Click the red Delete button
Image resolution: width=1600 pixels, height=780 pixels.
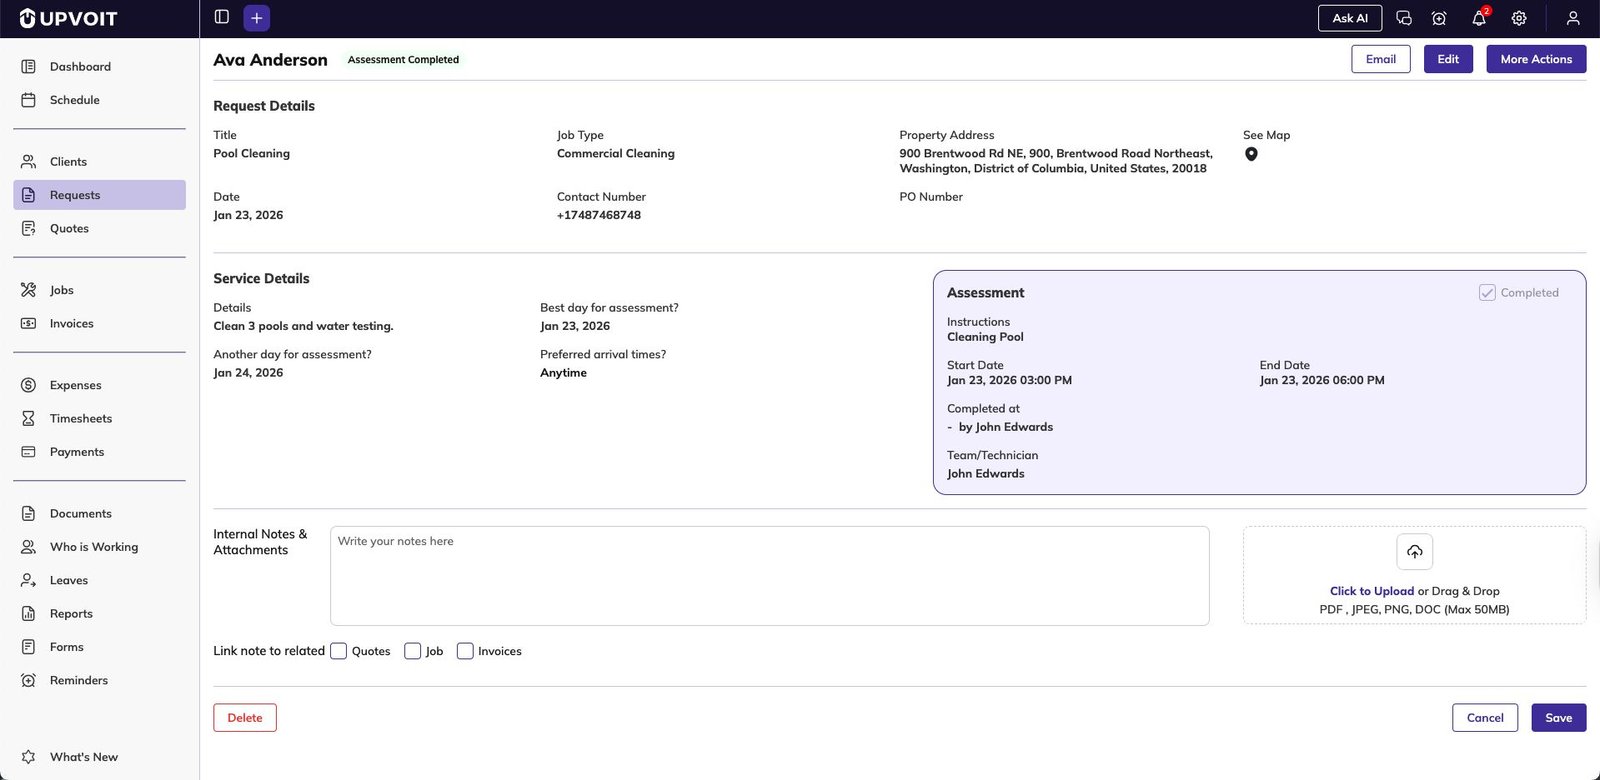tap(245, 718)
